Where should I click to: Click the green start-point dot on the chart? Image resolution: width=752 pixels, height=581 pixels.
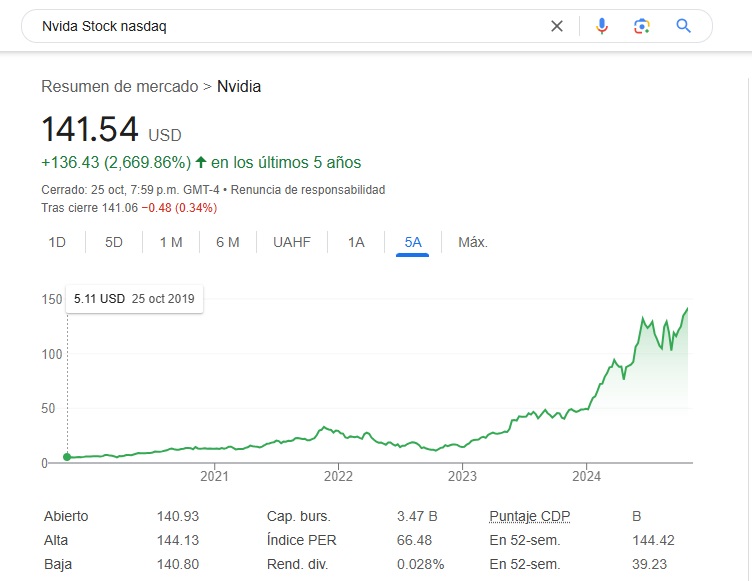[67, 457]
